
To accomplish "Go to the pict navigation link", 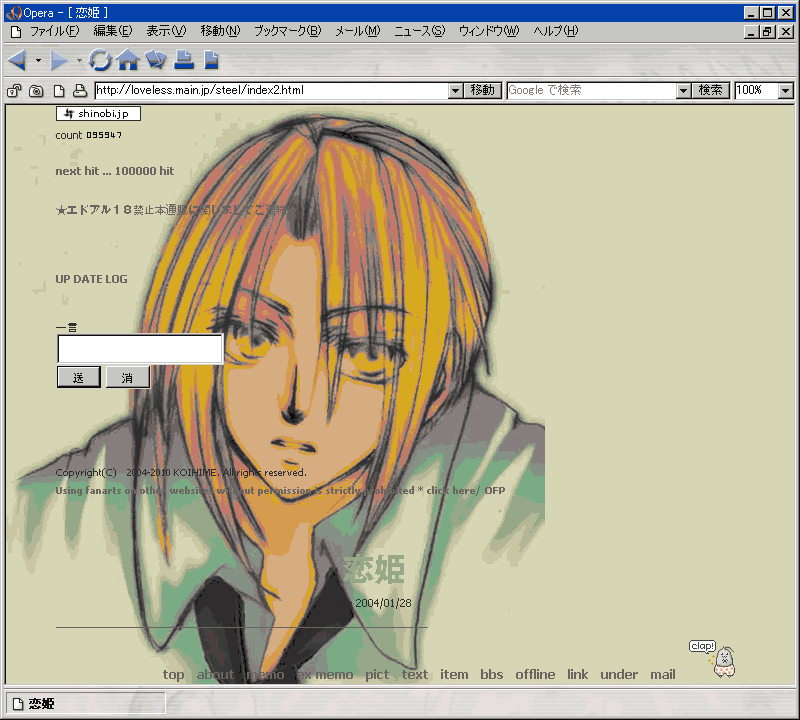I will click(x=377, y=675).
